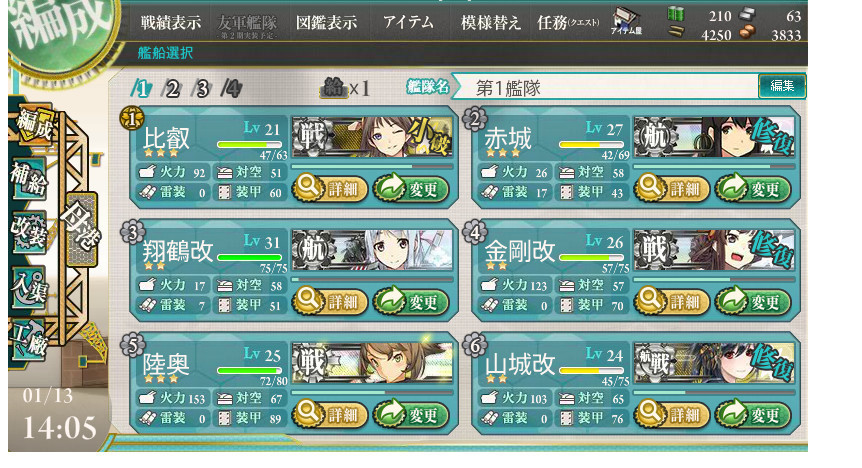Open the 補給 resupply sidebar icon
Image resolution: width=862 pixels, height=468 pixels.
[x=29, y=179]
